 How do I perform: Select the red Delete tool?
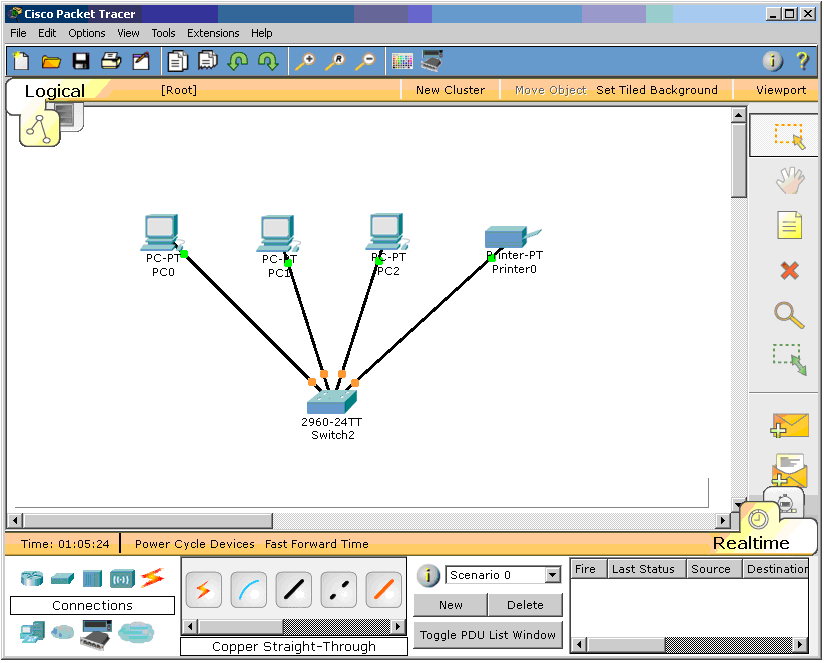click(x=789, y=271)
